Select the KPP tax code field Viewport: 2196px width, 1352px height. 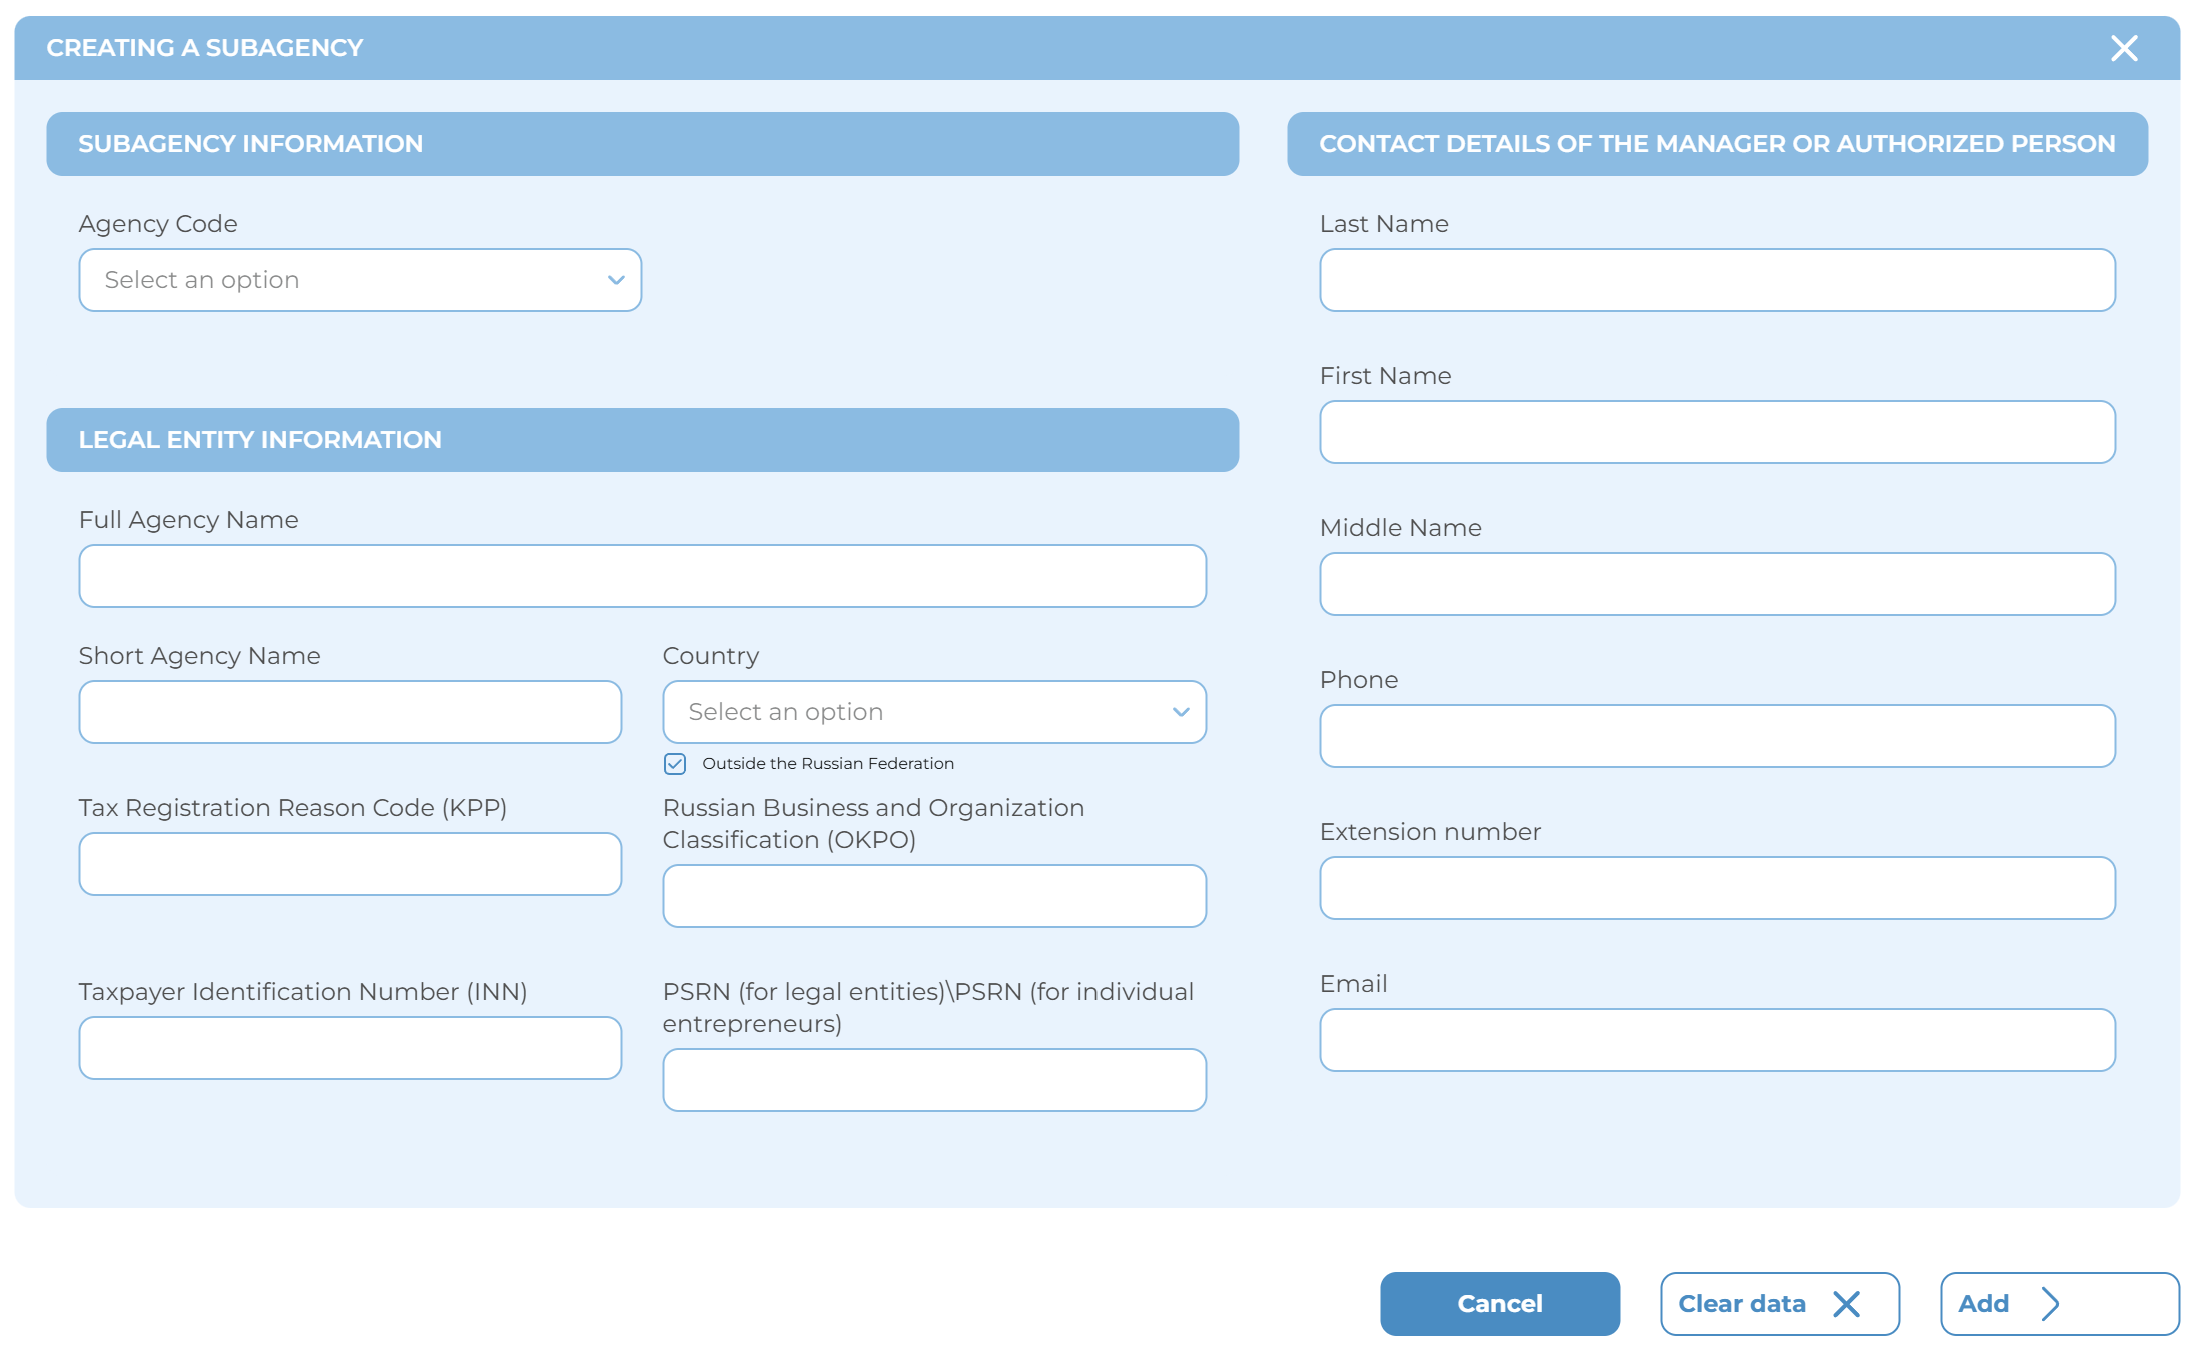pyautogui.click(x=350, y=864)
